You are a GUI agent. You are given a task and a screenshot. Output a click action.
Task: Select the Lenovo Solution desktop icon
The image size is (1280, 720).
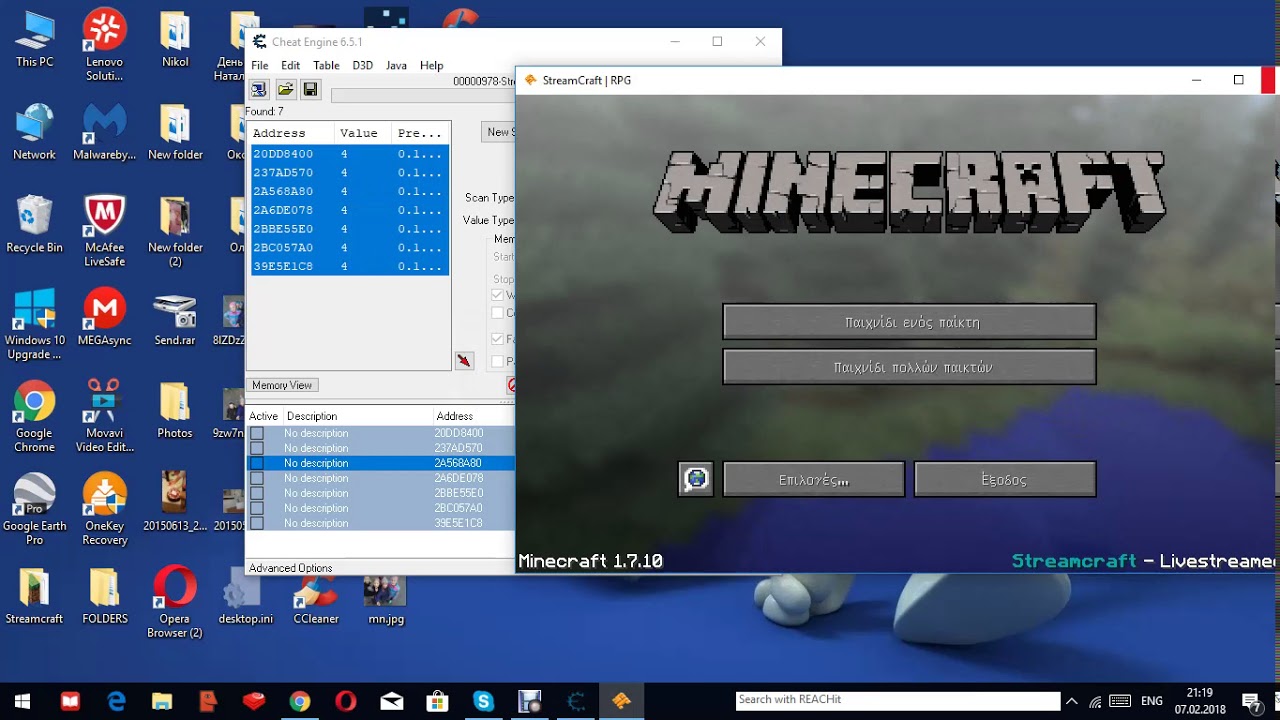(x=104, y=45)
